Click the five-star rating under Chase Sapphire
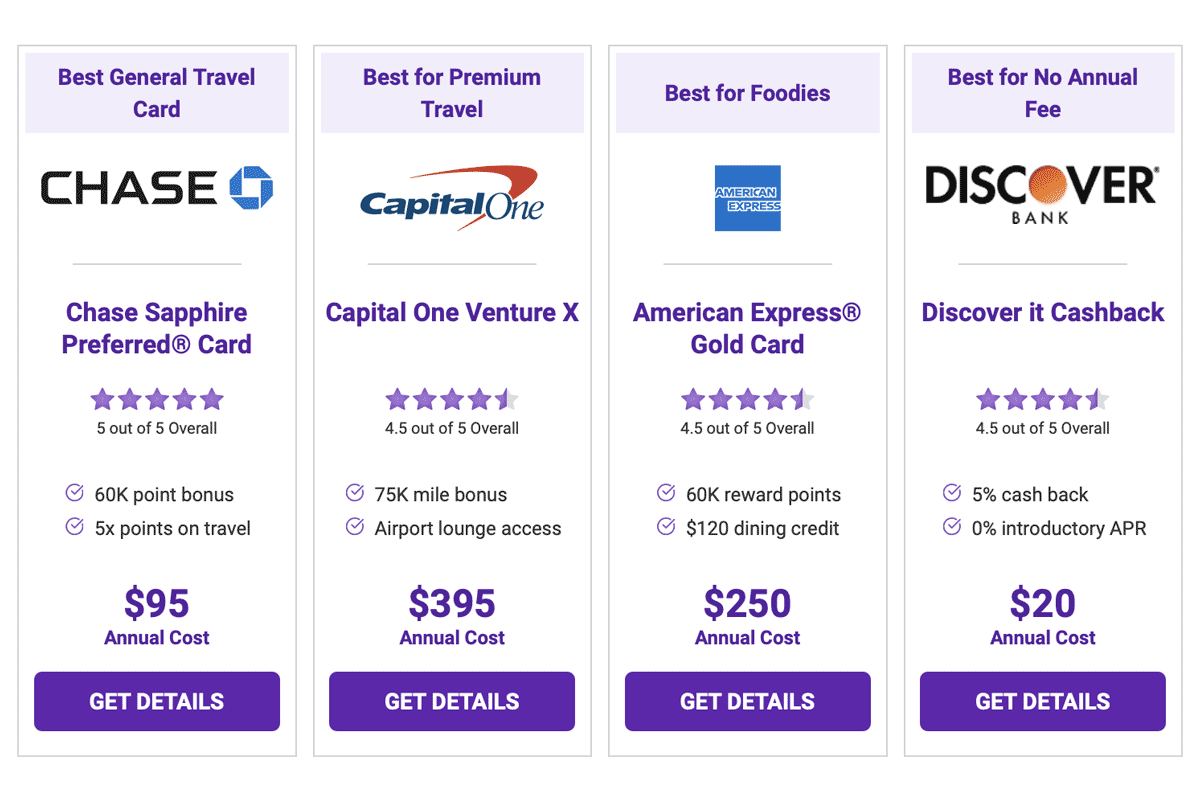The height and width of the screenshot is (800, 1200). click(x=157, y=400)
